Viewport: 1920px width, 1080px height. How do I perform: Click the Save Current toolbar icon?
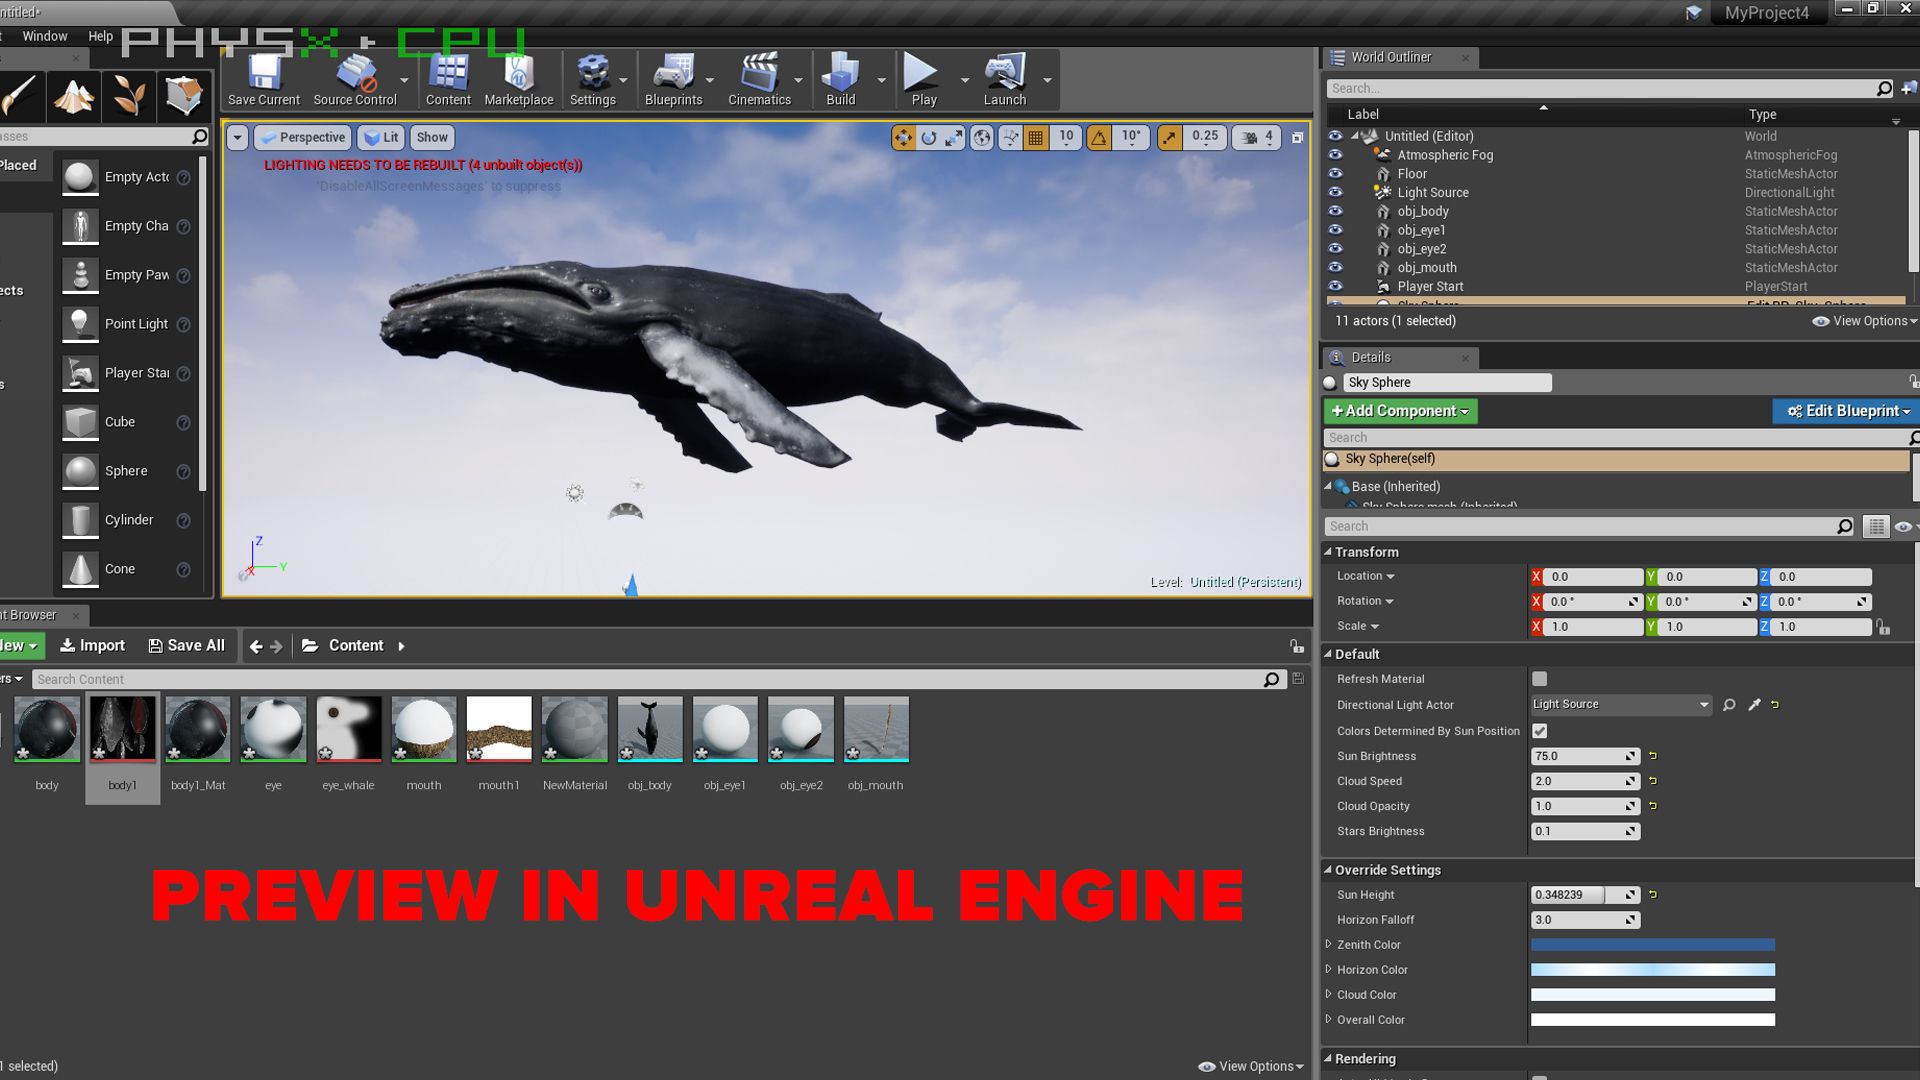coord(264,80)
